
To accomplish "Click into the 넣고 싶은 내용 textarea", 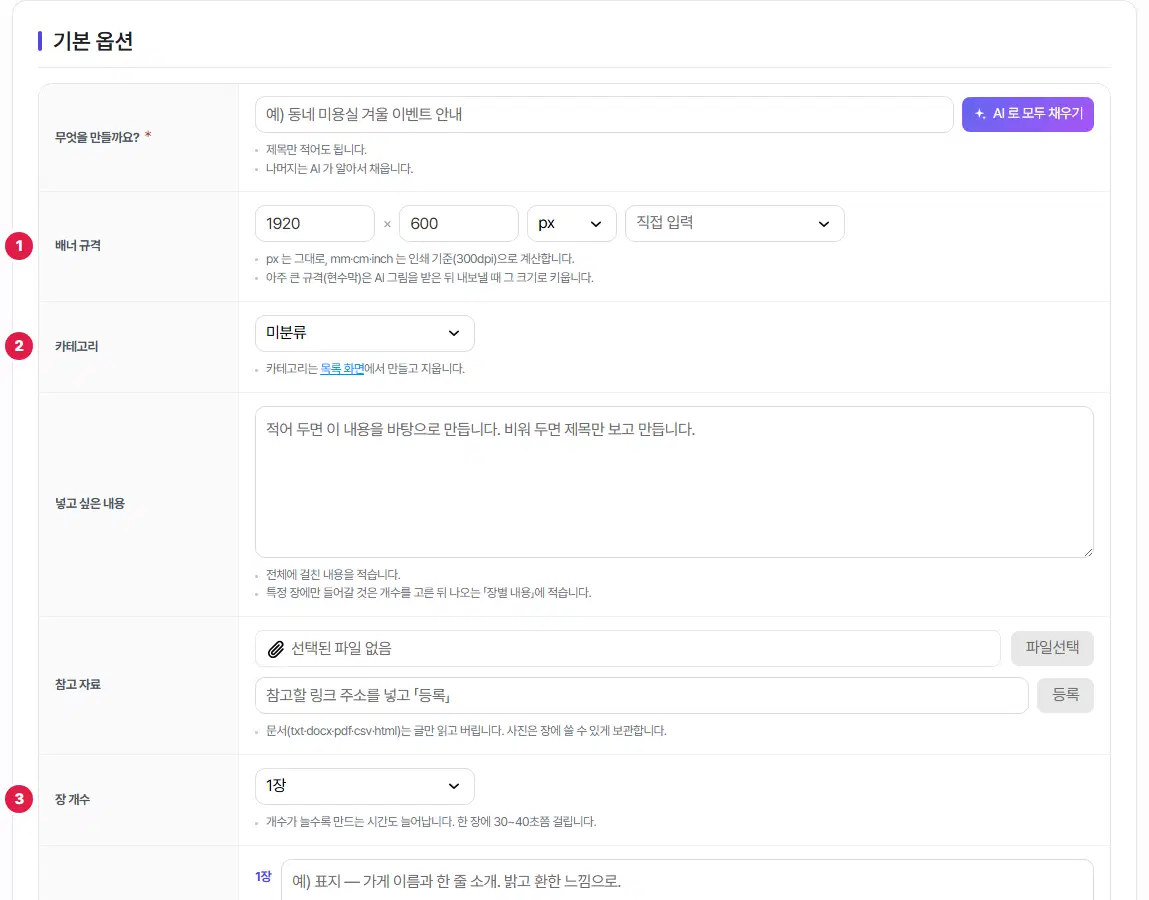I will click(x=674, y=482).
